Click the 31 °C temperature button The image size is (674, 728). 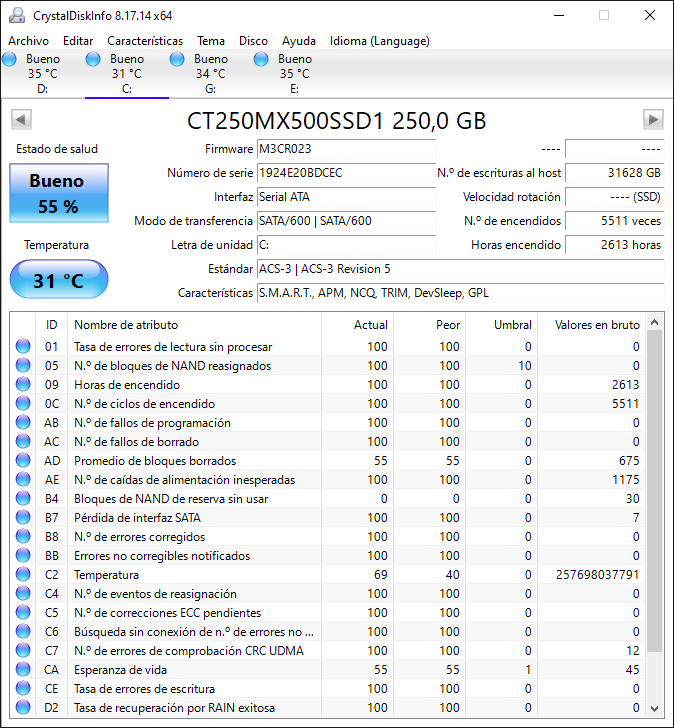pyautogui.click(x=59, y=280)
